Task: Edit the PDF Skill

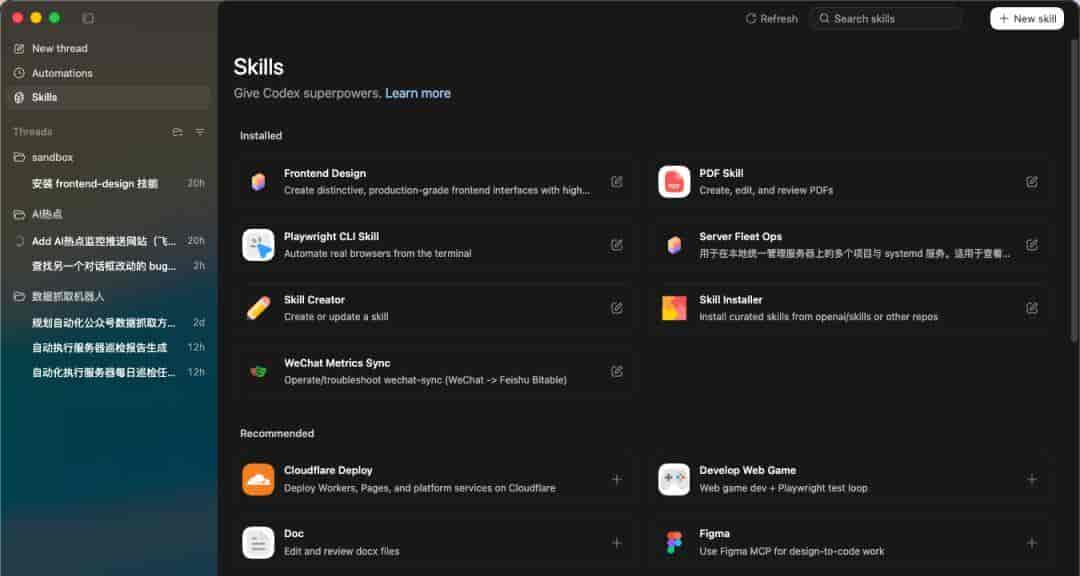Action: (1032, 182)
